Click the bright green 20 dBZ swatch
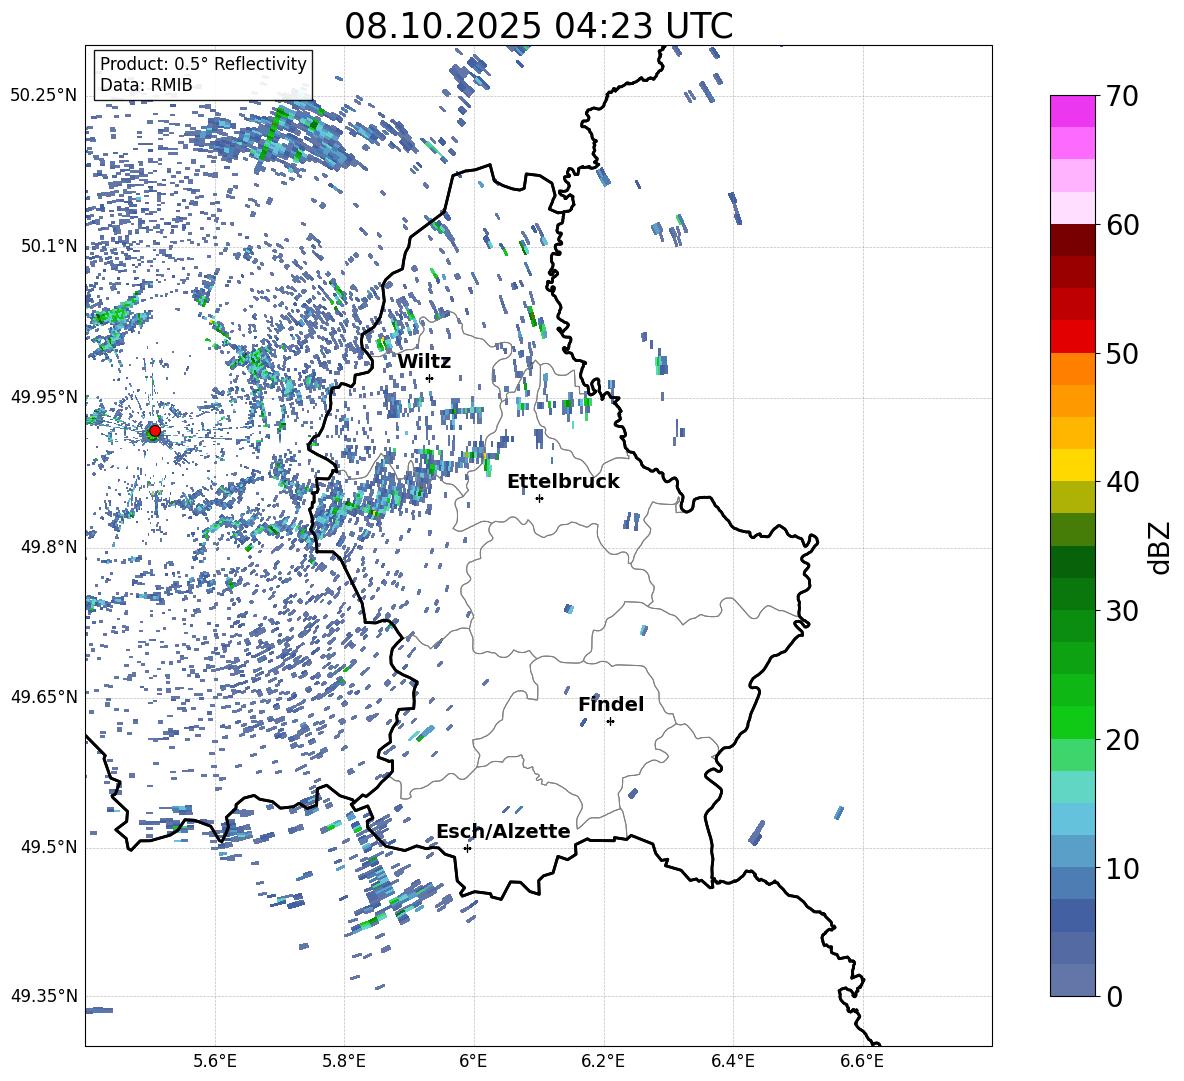1184x1081 pixels. point(1073,723)
